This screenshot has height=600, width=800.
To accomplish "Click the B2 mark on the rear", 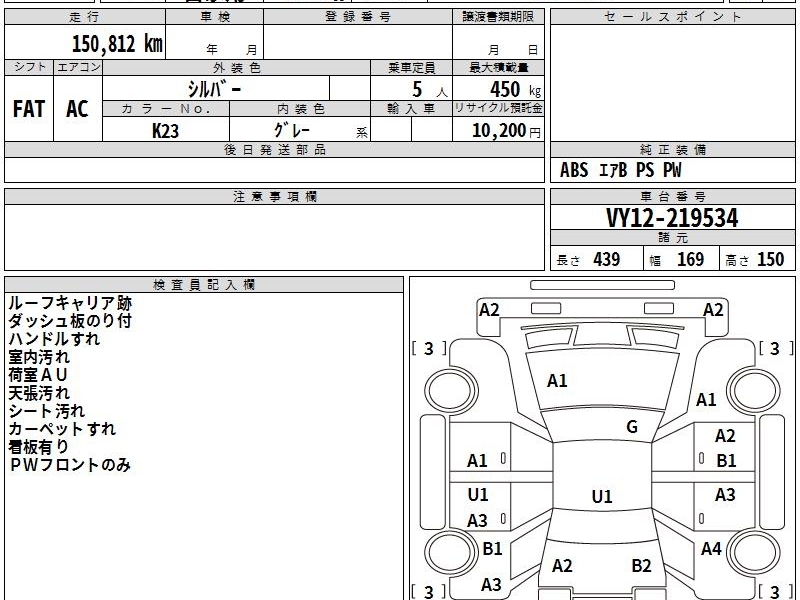I will pyautogui.click(x=641, y=566).
